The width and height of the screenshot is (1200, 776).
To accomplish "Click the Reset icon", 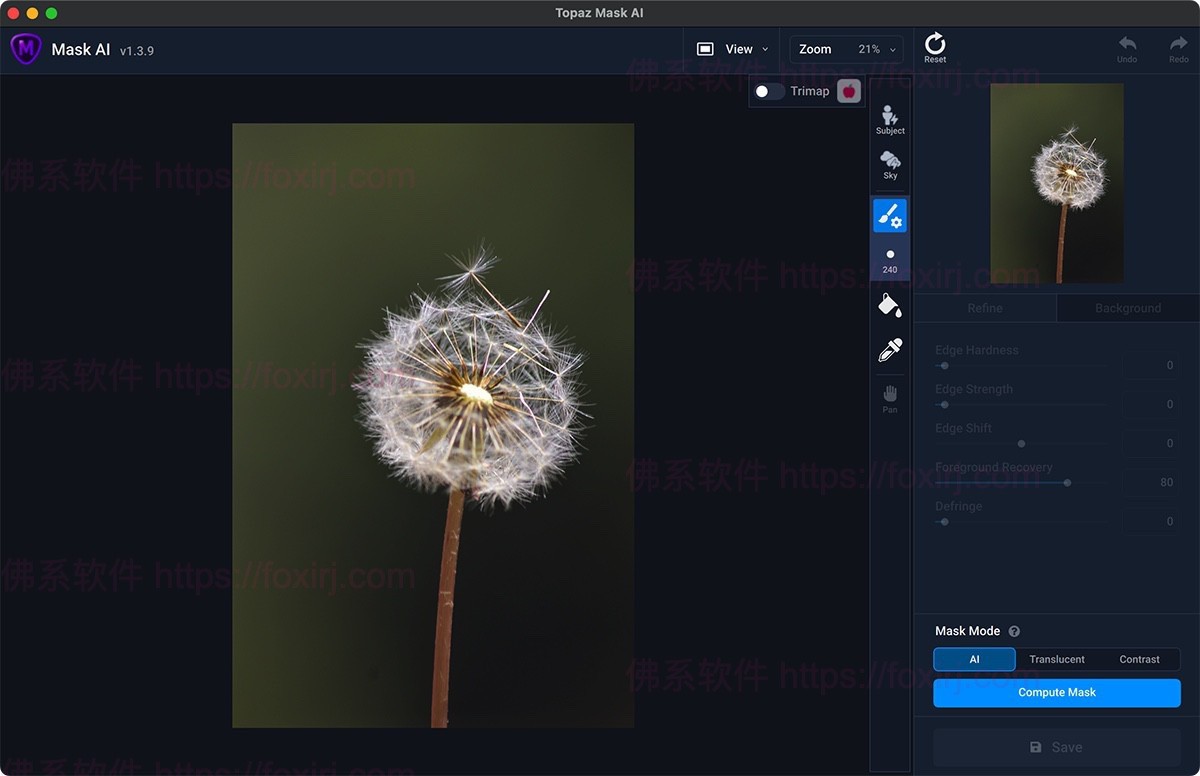I will (x=935, y=47).
